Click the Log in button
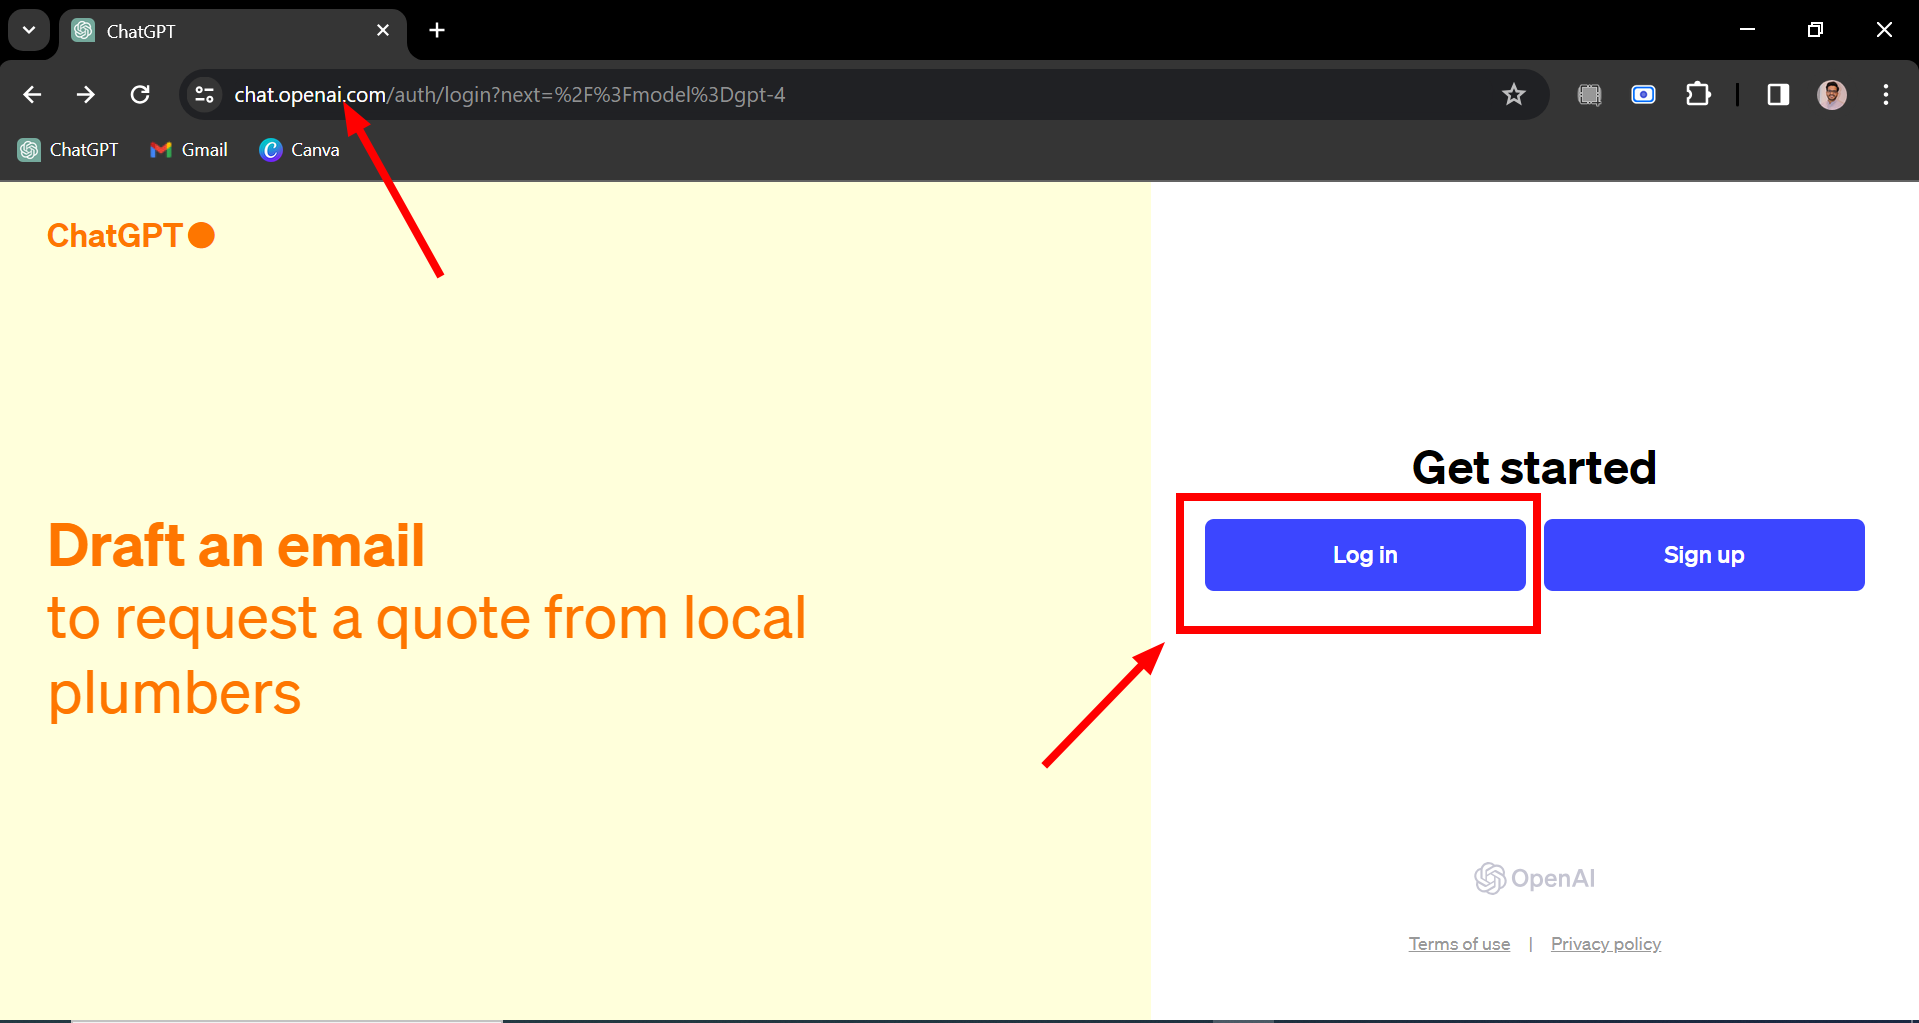This screenshot has width=1919, height=1023. [1364, 554]
